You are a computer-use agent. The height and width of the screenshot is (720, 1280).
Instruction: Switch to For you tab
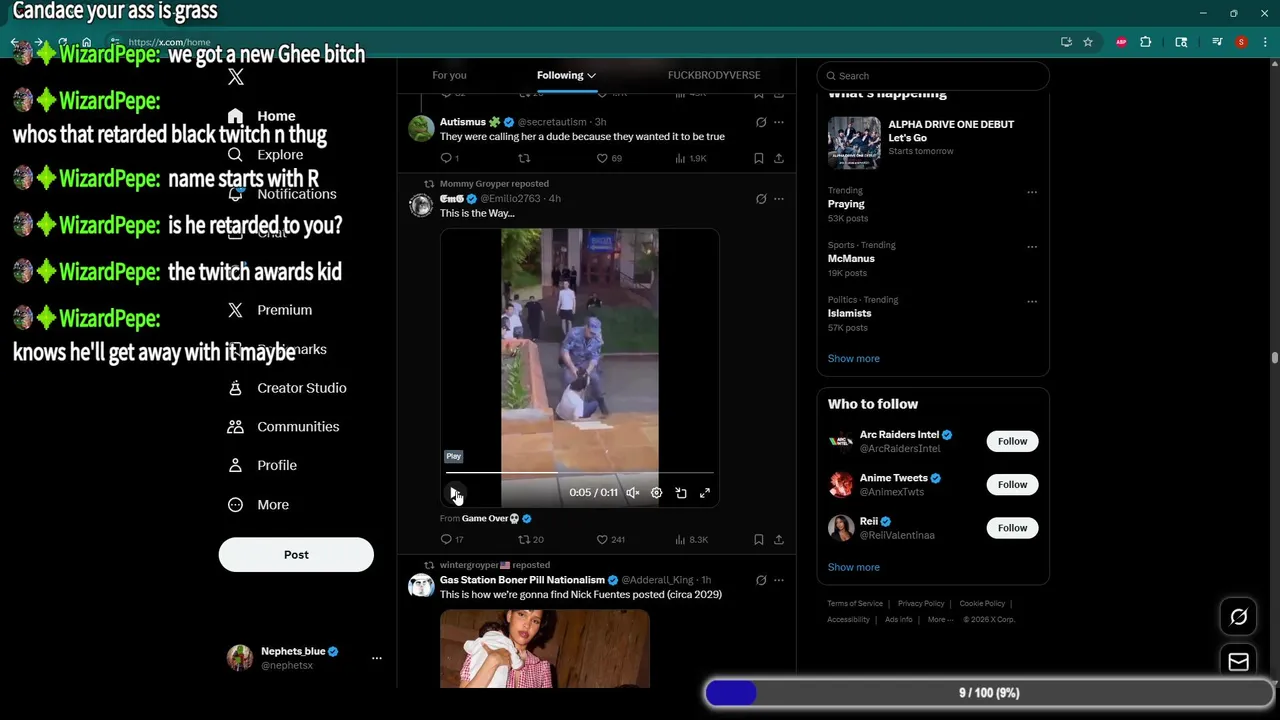[x=449, y=76]
